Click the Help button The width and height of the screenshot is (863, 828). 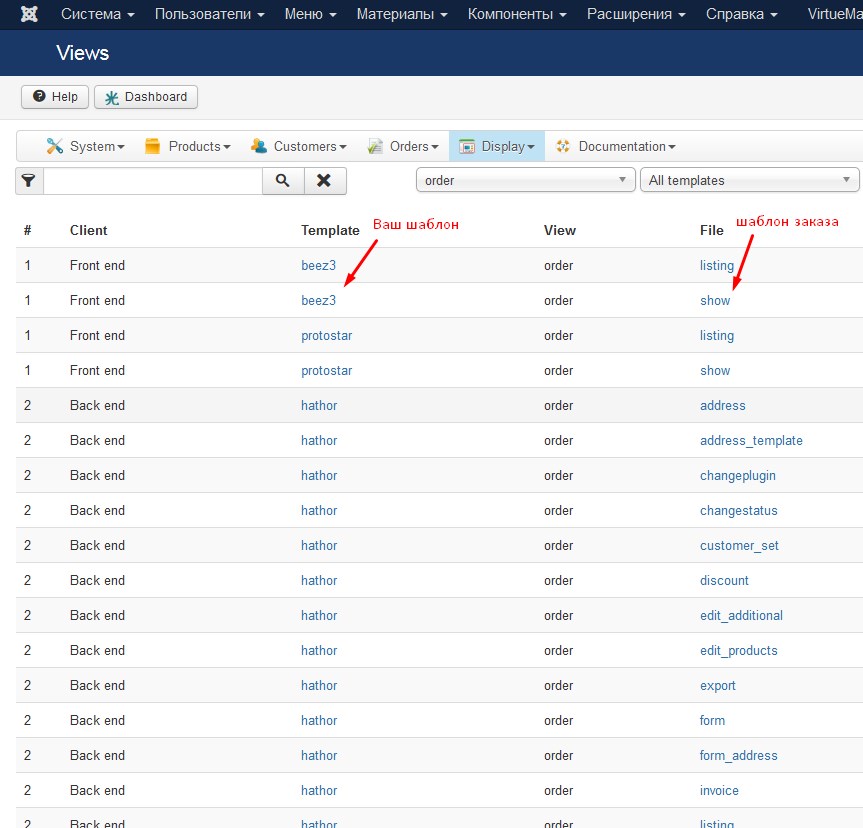pyautogui.click(x=55, y=97)
